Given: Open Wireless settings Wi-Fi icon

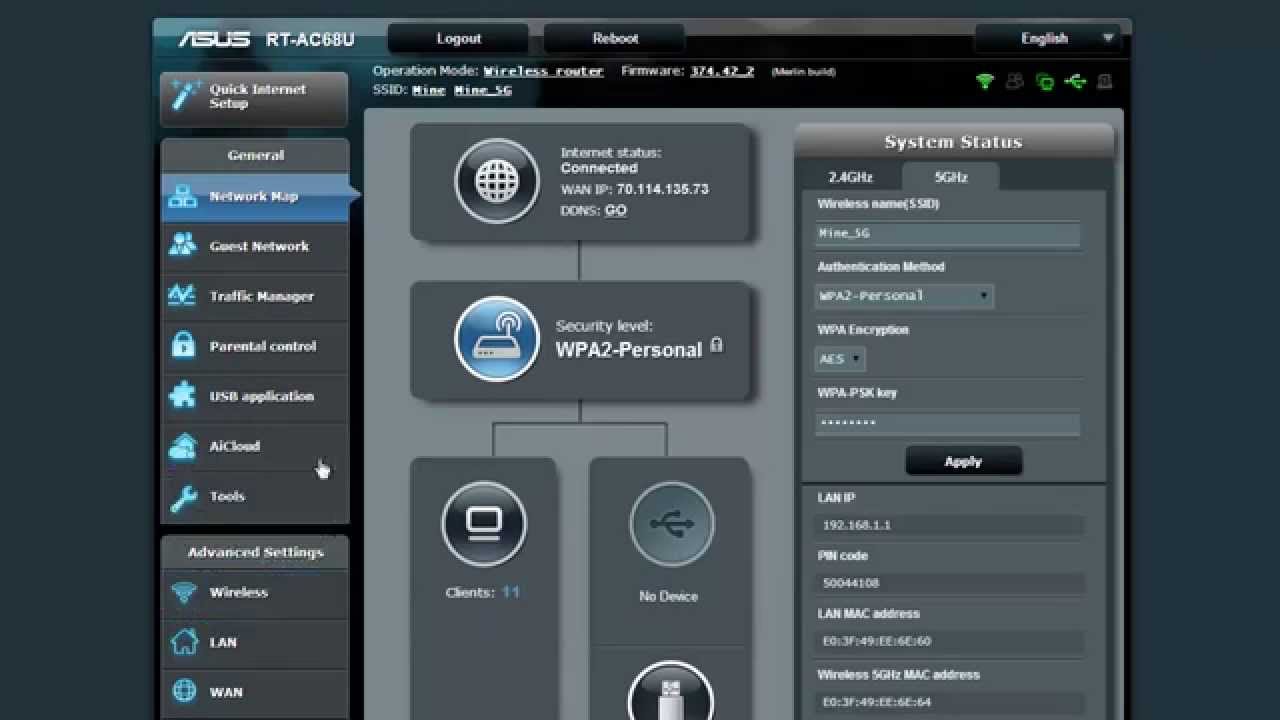Looking at the screenshot, I should (183, 592).
